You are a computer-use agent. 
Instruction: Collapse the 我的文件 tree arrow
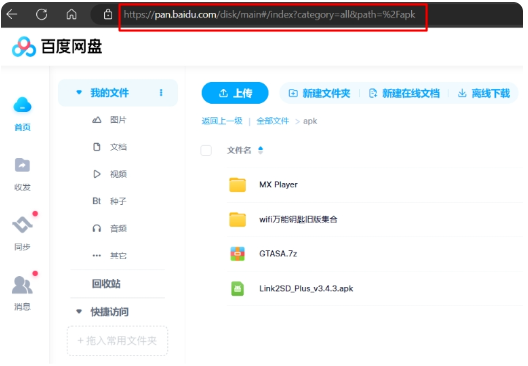(x=79, y=92)
